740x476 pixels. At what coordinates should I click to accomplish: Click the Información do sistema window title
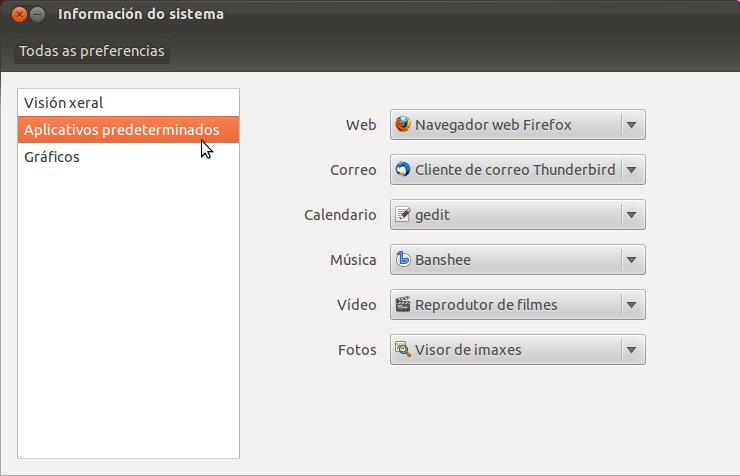pos(141,14)
